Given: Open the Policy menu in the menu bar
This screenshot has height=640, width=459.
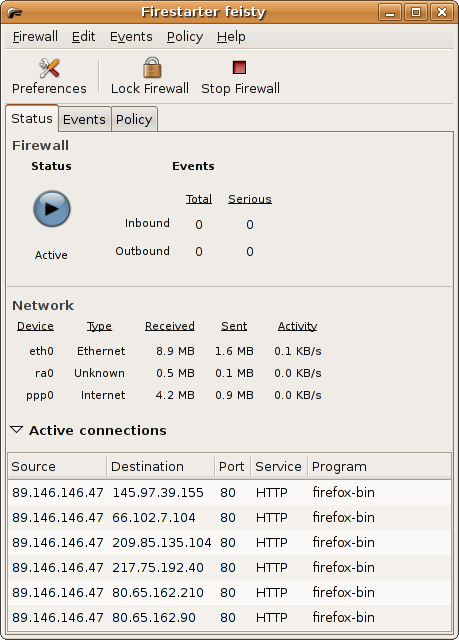Looking at the screenshot, I should pyautogui.click(x=185, y=37).
